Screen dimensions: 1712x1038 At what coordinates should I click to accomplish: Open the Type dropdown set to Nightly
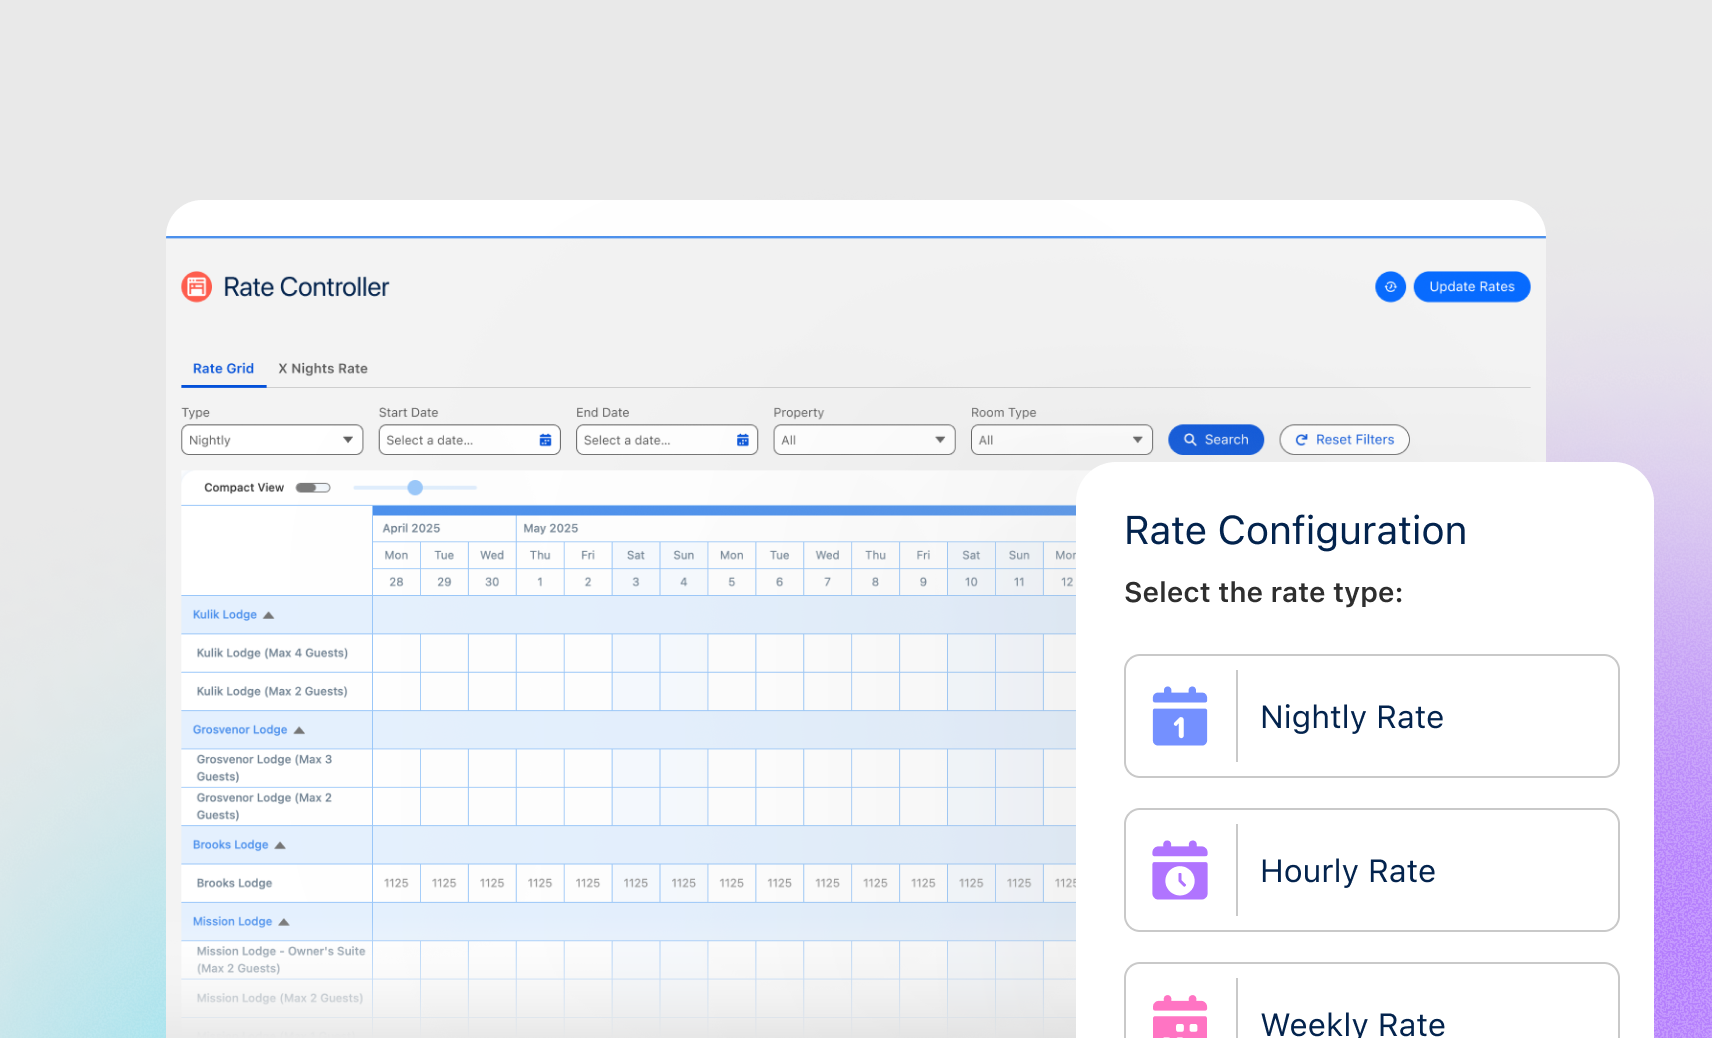271,440
